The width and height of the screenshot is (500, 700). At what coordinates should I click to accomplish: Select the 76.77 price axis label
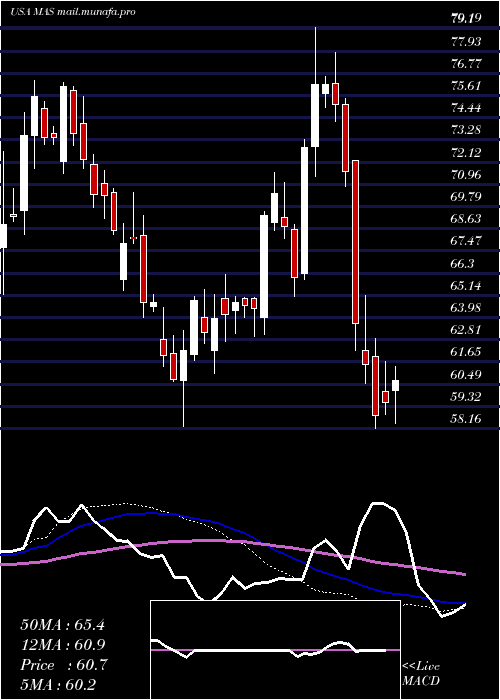pos(466,63)
